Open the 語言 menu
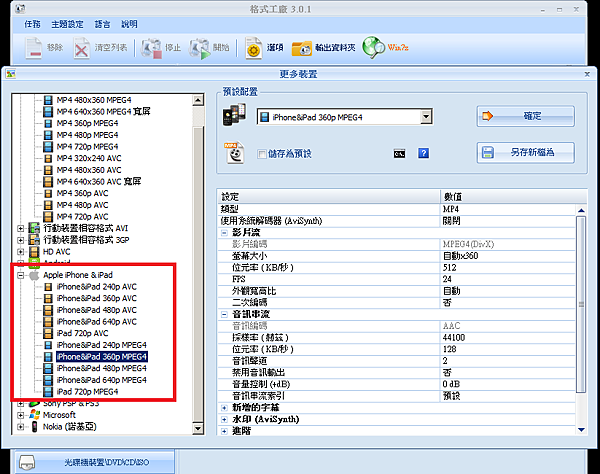 (x=102, y=24)
